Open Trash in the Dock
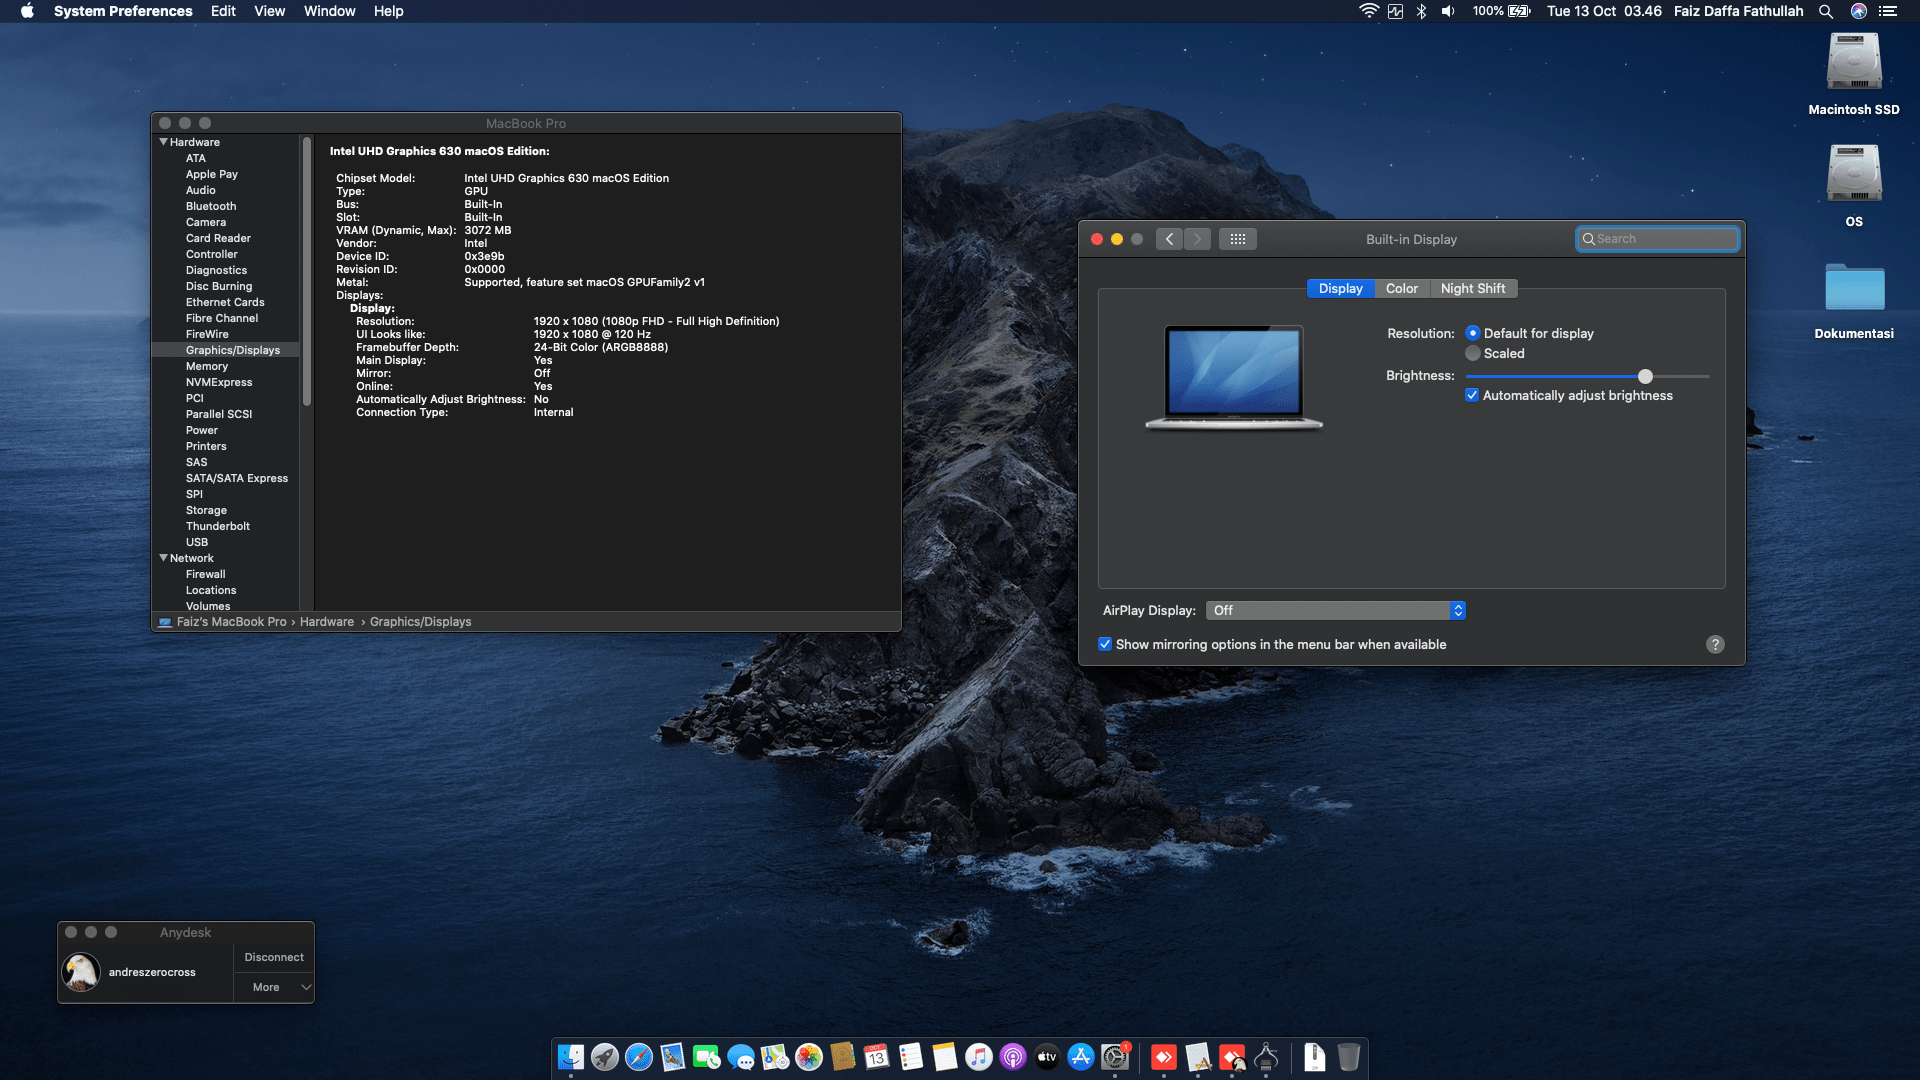The image size is (1920, 1080). tap(1349, 1057)
